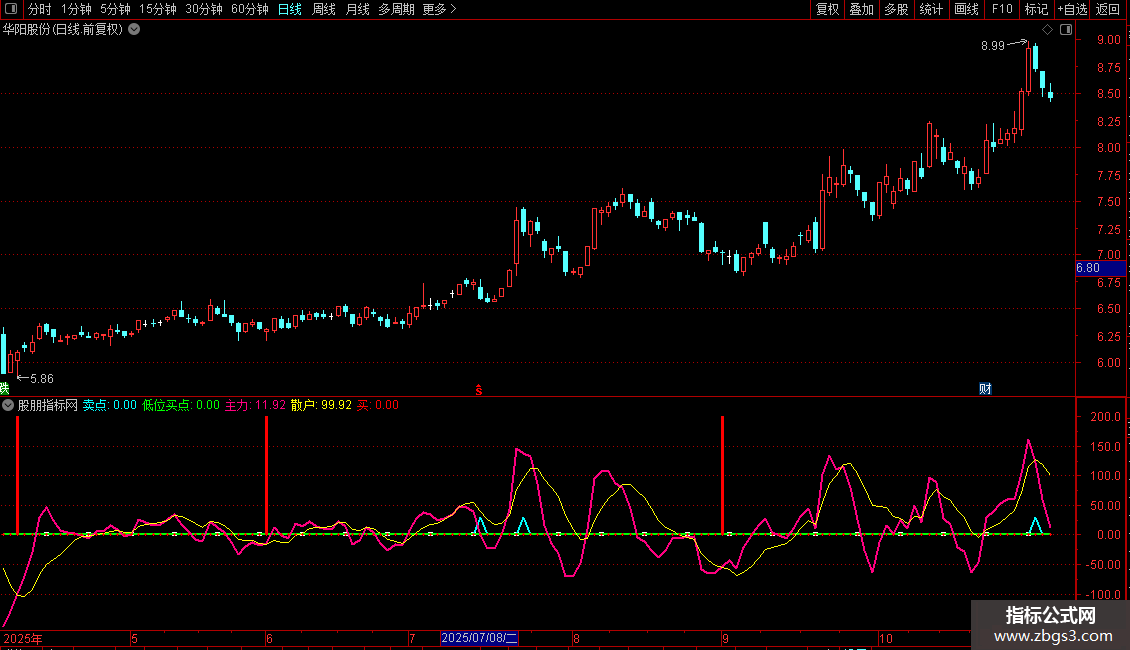Click the 2025年 label on time axis
1130x650 pixels.
pos(23,638)
